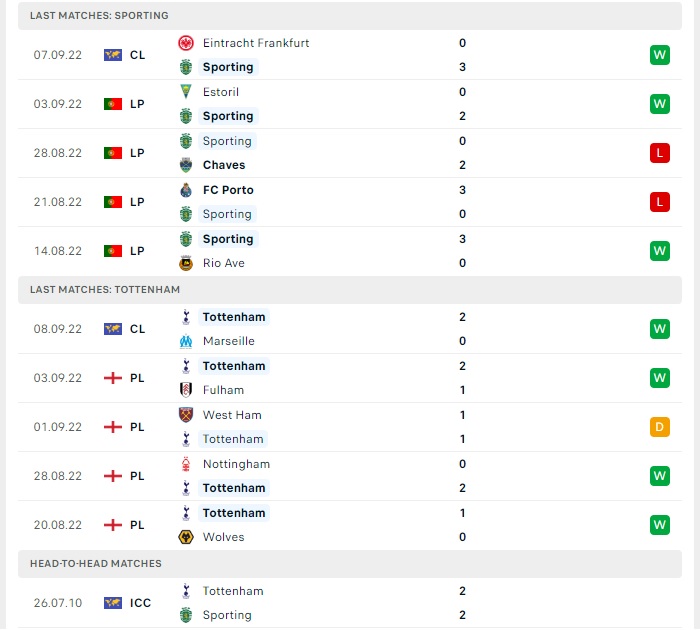Viewport: 700px width, 630px height.
Task: Open the Tottenham vs Marseille match row
Action: [x=350, y=329]
